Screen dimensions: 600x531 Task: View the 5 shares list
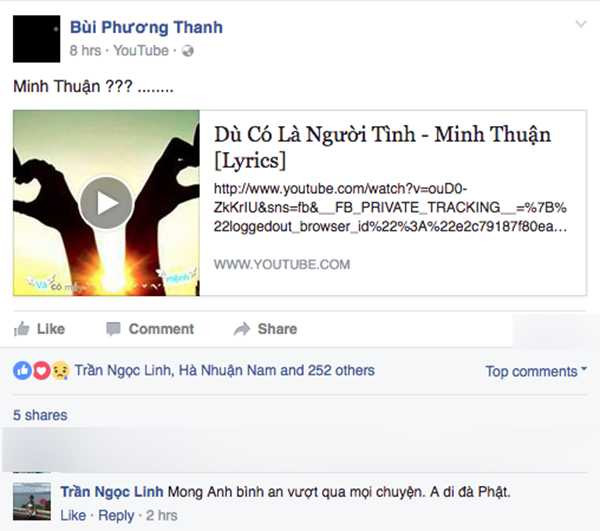point(40,415)
